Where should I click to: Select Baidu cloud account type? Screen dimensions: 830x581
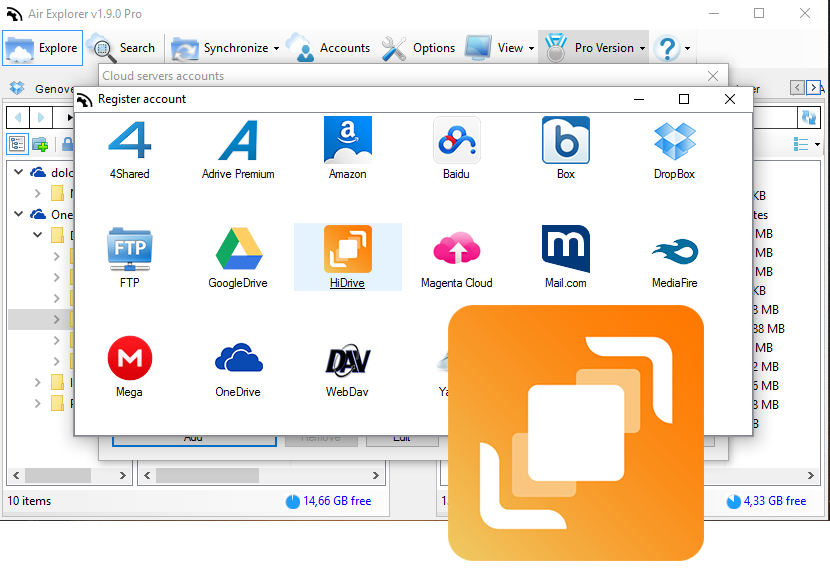click(x=456, y=149)
